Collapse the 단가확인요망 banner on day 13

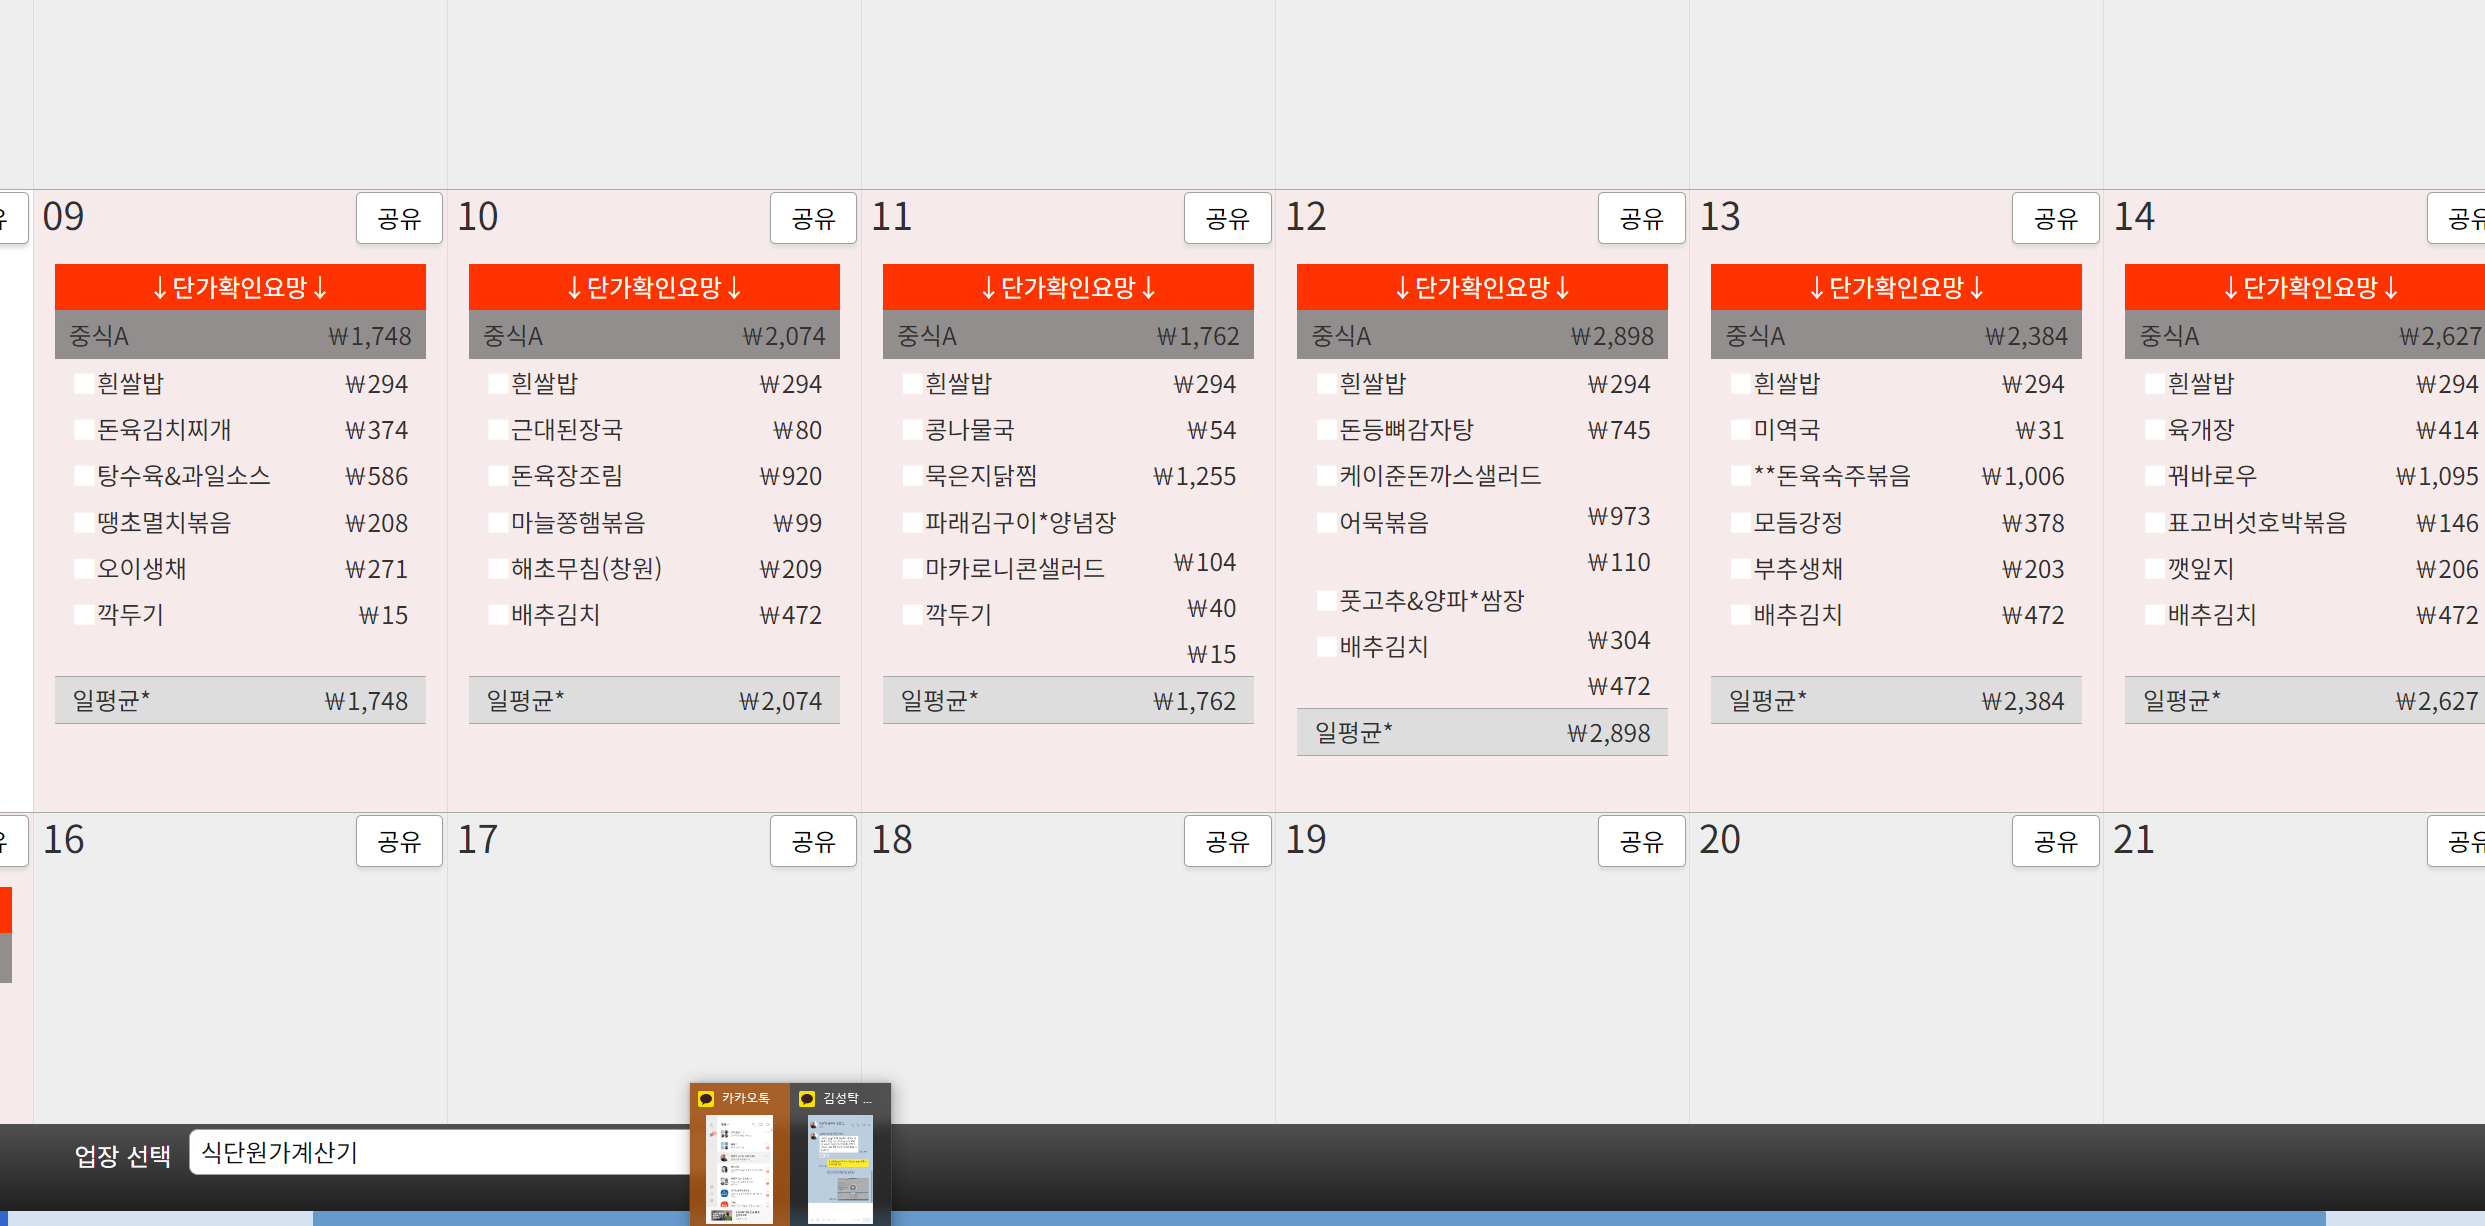pos(1896,287)
